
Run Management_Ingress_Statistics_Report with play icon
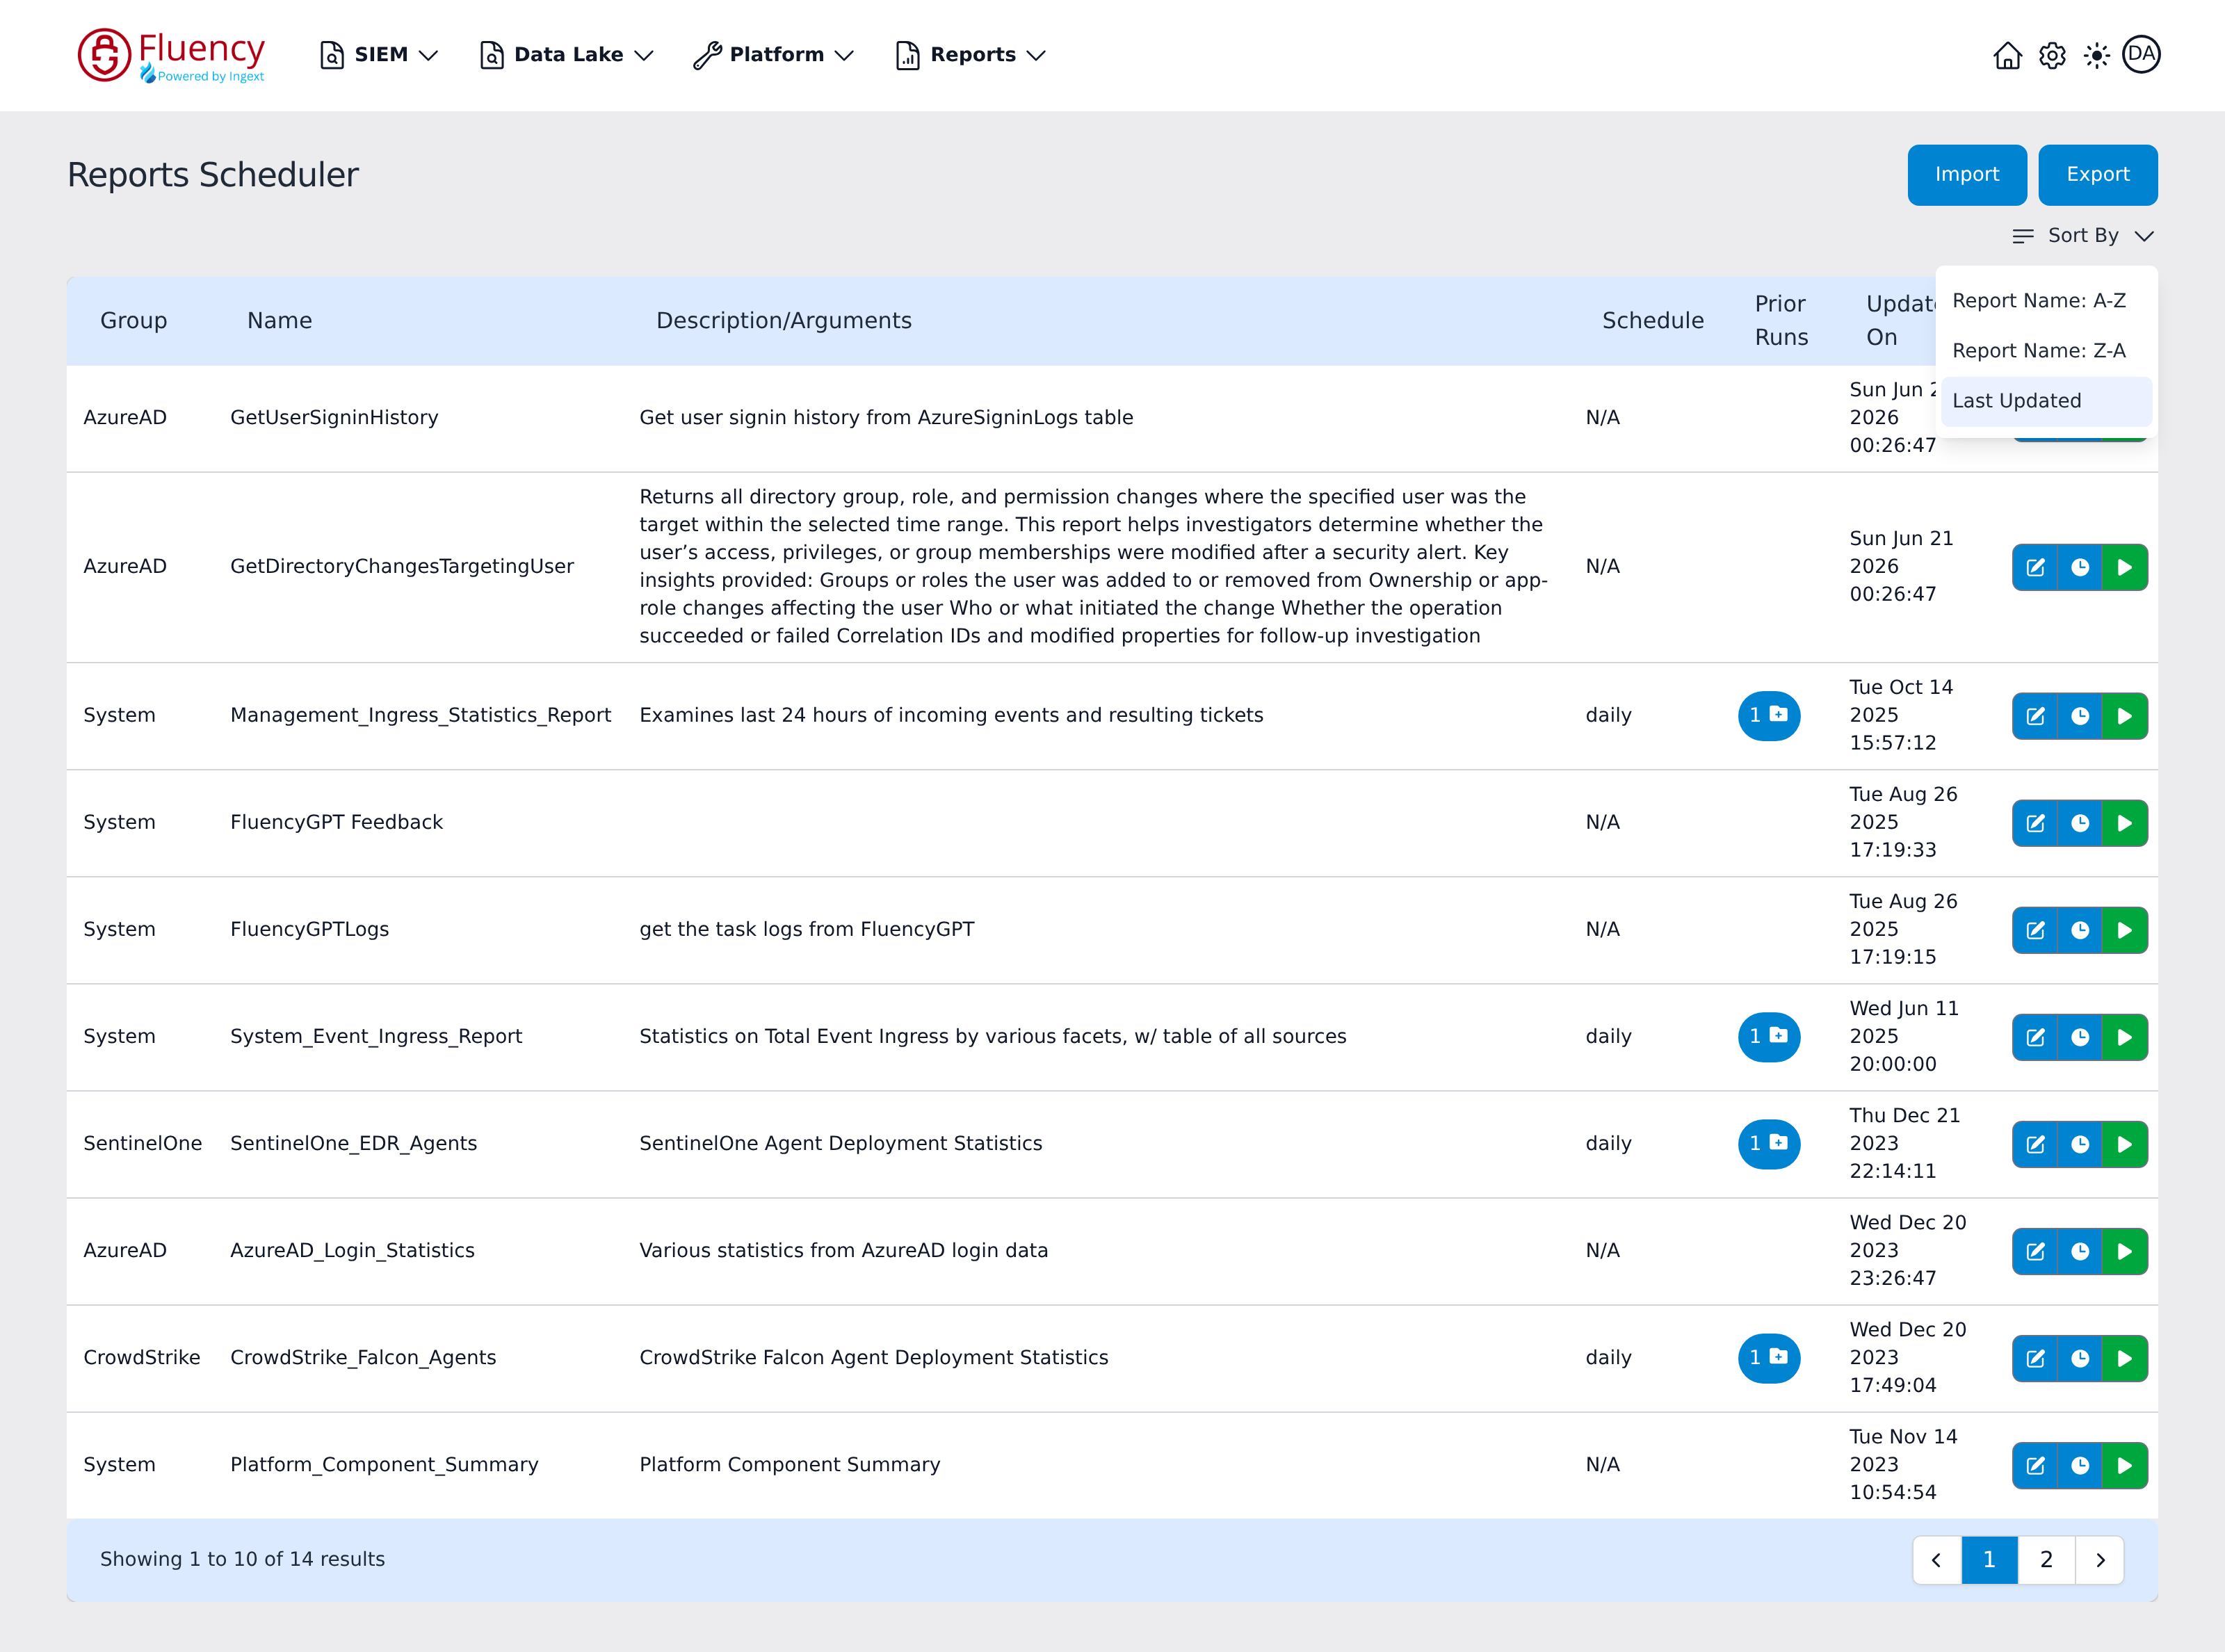pyautogui.click(x=2125, y=716)
